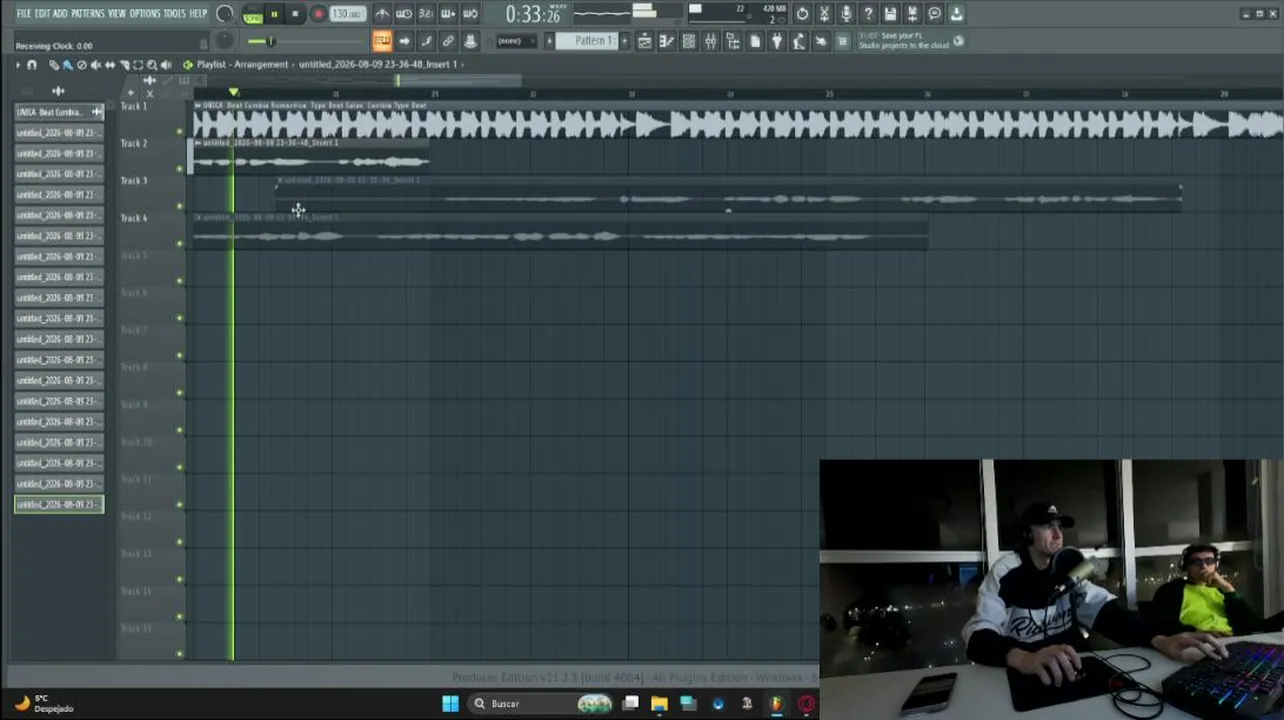Viewport: 1284px width, 720px height.
Task: Click the question mark help icon
Action: [x=868, y=14]
